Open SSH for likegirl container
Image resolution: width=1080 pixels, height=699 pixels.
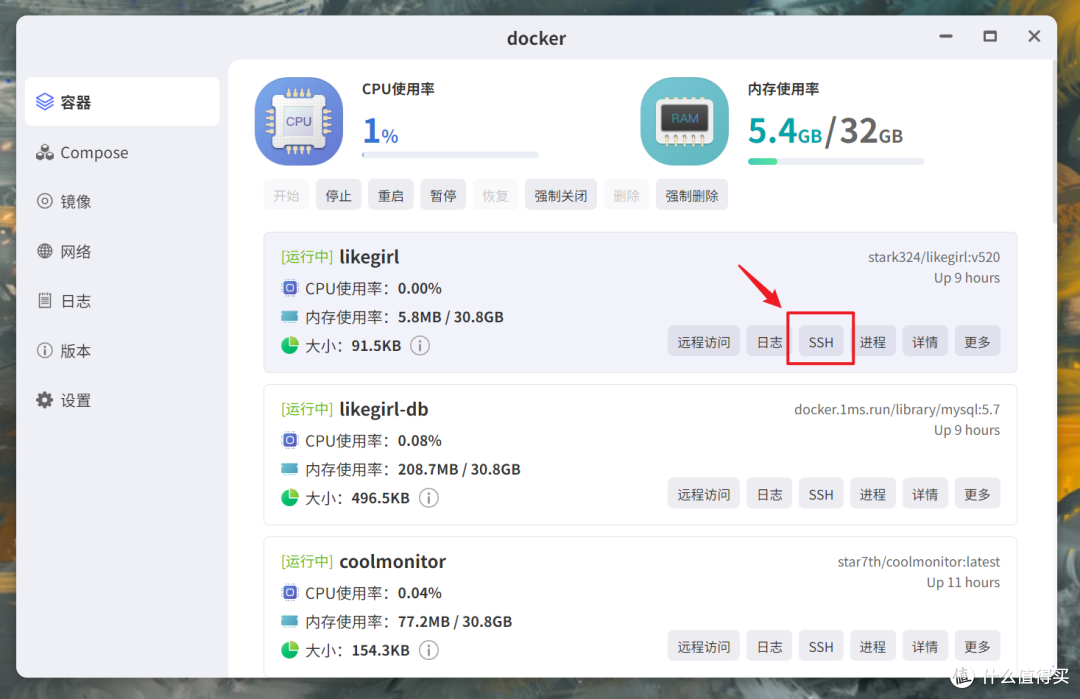point(821,342)
